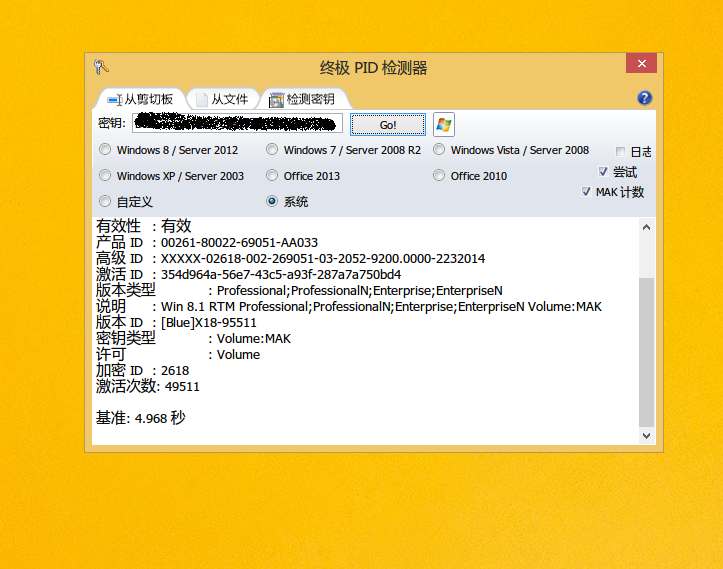The width and height of the screenshot is (723, 569).
Task: Click the key type value Volume:MAK
Action: pyautogui.click(x=254, y=339)
